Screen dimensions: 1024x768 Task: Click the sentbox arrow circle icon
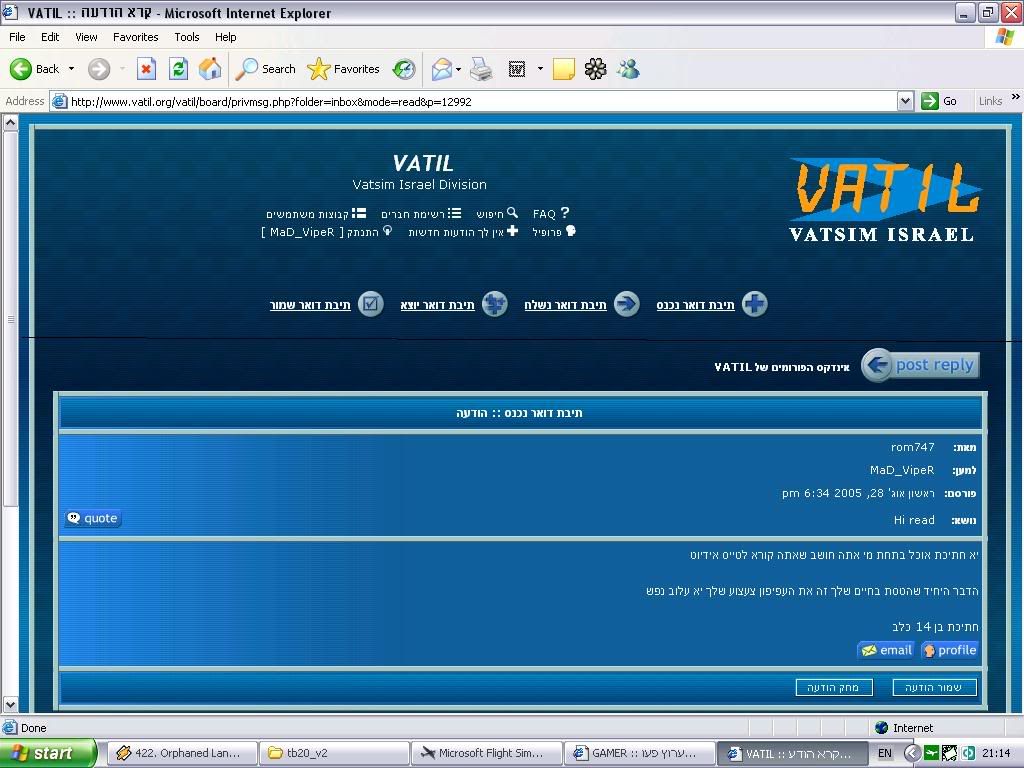click(x=627, y=304)
